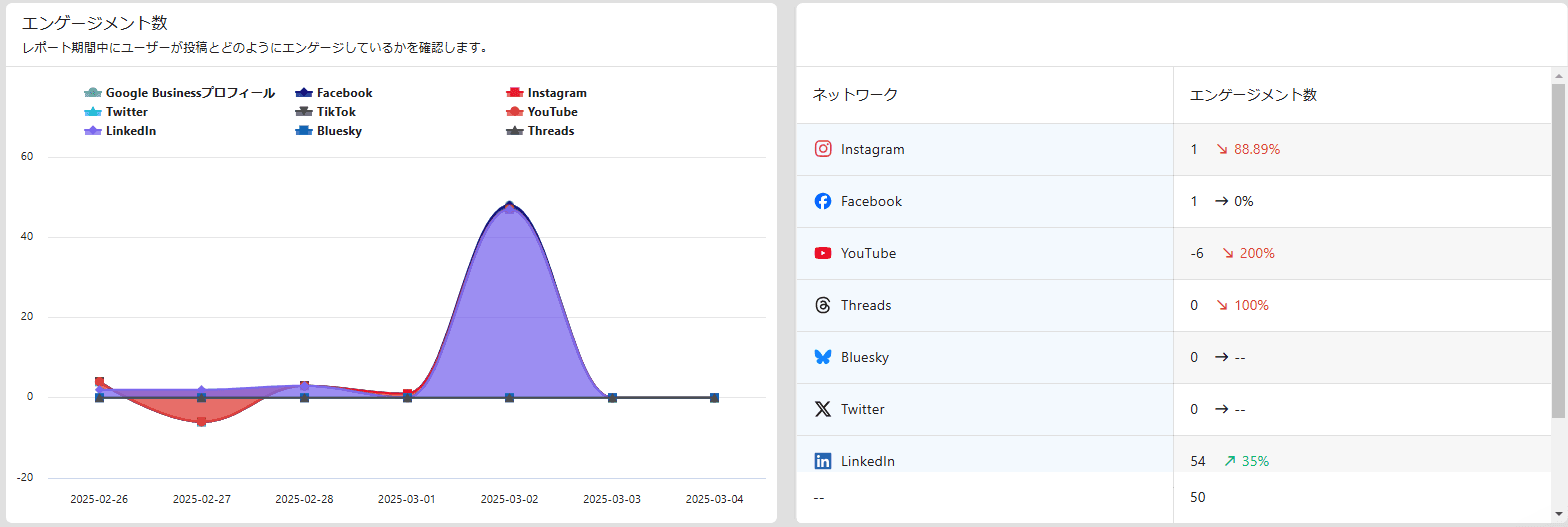Image resolution: width=1568 pixels, height=527 pixels.
Task: Click the Threads icon in table row
Action: [823, 305]
